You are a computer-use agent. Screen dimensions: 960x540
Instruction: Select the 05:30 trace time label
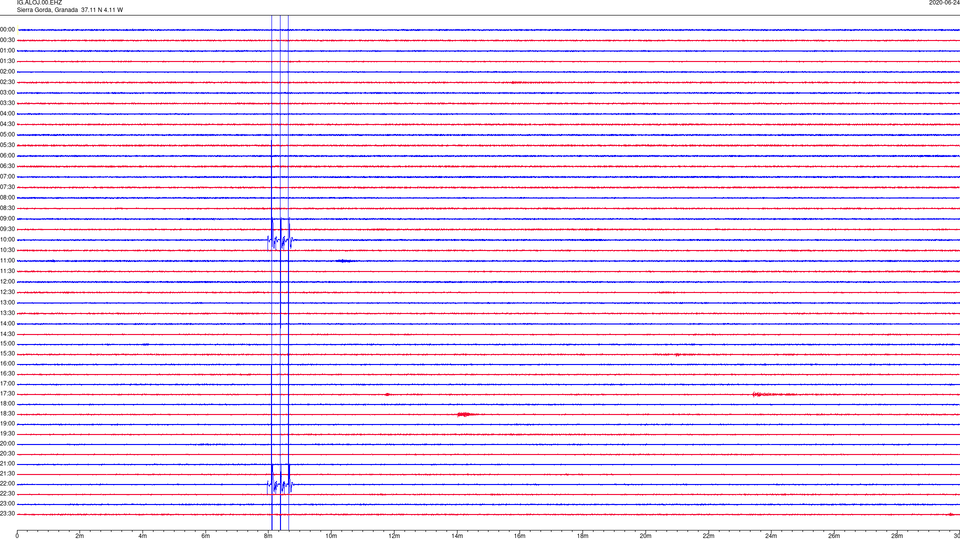pyautogui.click(x=8, y=145)
